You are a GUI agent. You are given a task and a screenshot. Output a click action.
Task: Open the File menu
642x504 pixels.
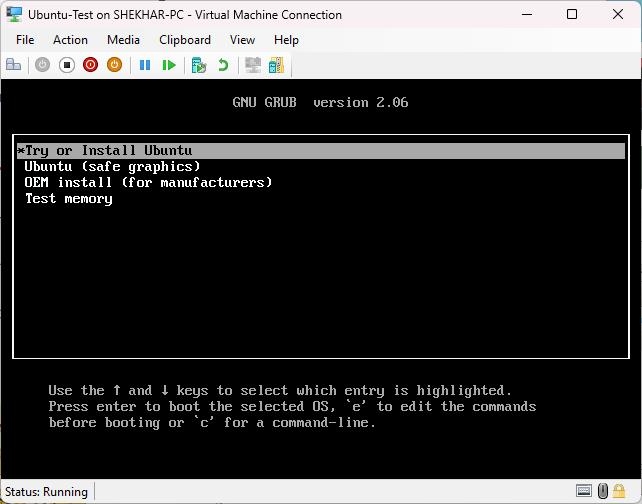25,40
